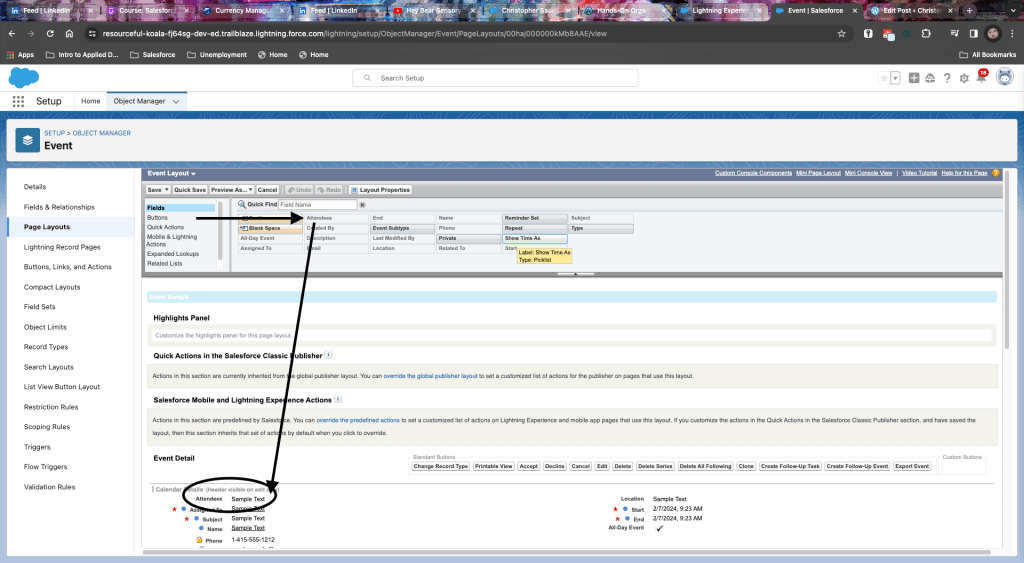Image resolution: width=1024 pixels, height=563 pixels.
Task: Expand the Save button dropdown arrow
Action: pyautogui.click(x=166, y=189)
